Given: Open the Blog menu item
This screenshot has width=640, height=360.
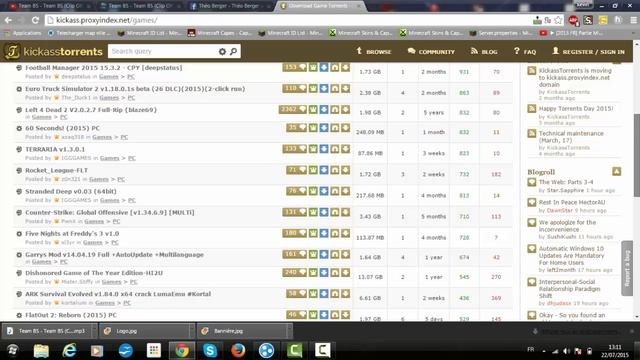Looking at the screenshot, I should [484, 51].
